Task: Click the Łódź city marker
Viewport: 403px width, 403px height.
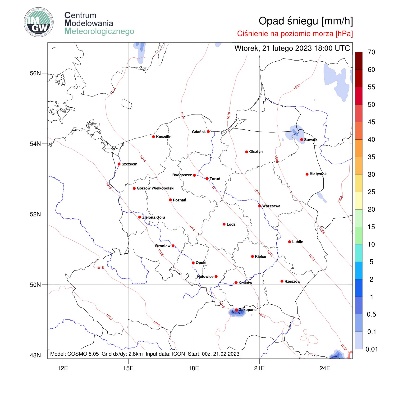Action: coord(224,224)
